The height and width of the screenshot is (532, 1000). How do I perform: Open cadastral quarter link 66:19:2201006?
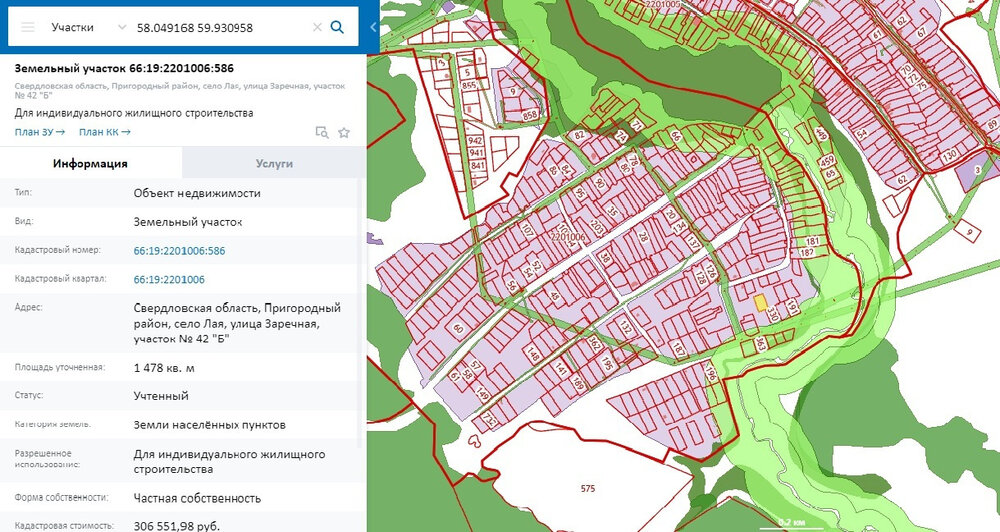pos(169,279)
